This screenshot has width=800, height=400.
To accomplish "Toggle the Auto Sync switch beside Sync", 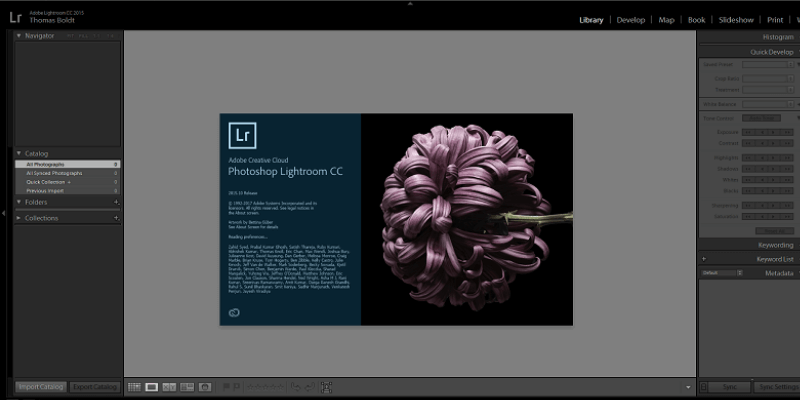I will click(704, 387).
